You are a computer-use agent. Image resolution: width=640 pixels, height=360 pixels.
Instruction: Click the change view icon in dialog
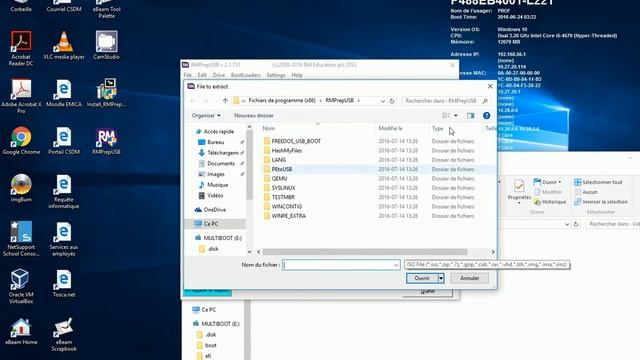coord(446,116)
